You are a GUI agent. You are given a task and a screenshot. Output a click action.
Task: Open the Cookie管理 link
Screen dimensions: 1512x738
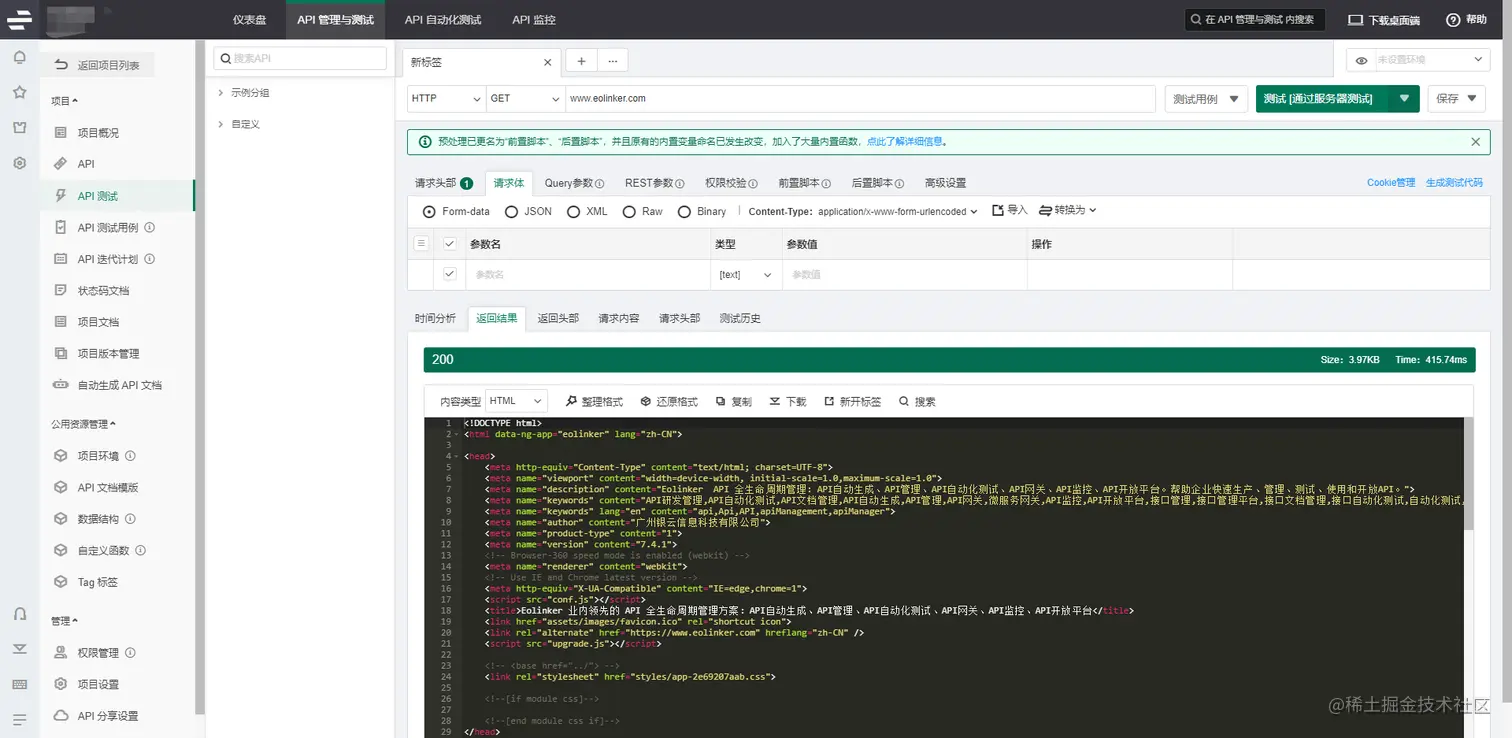(1391, 183)
